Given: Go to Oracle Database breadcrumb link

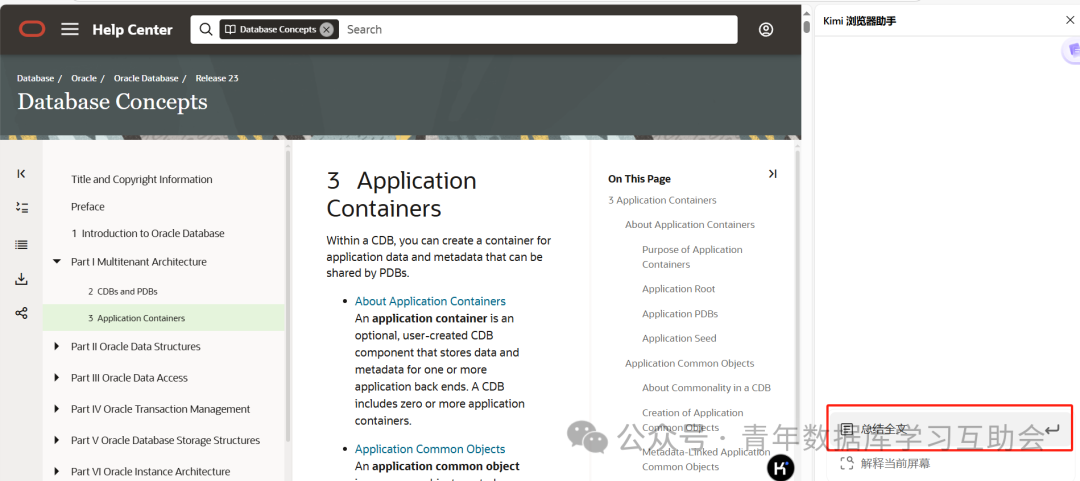Looking at the screenshot, I should click(x=146, y=79).
